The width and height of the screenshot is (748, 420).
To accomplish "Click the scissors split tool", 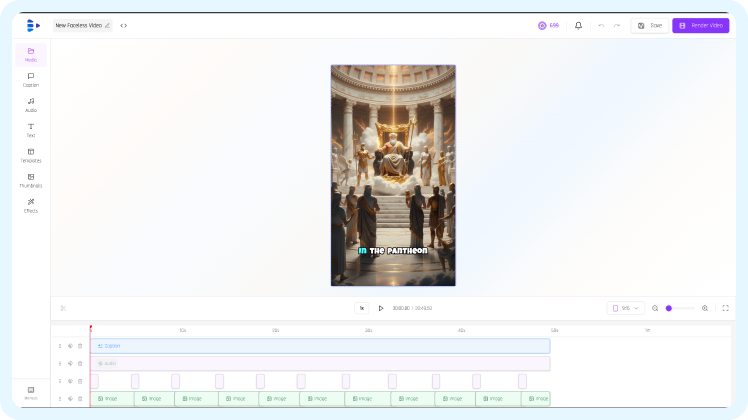I will 63,308.
